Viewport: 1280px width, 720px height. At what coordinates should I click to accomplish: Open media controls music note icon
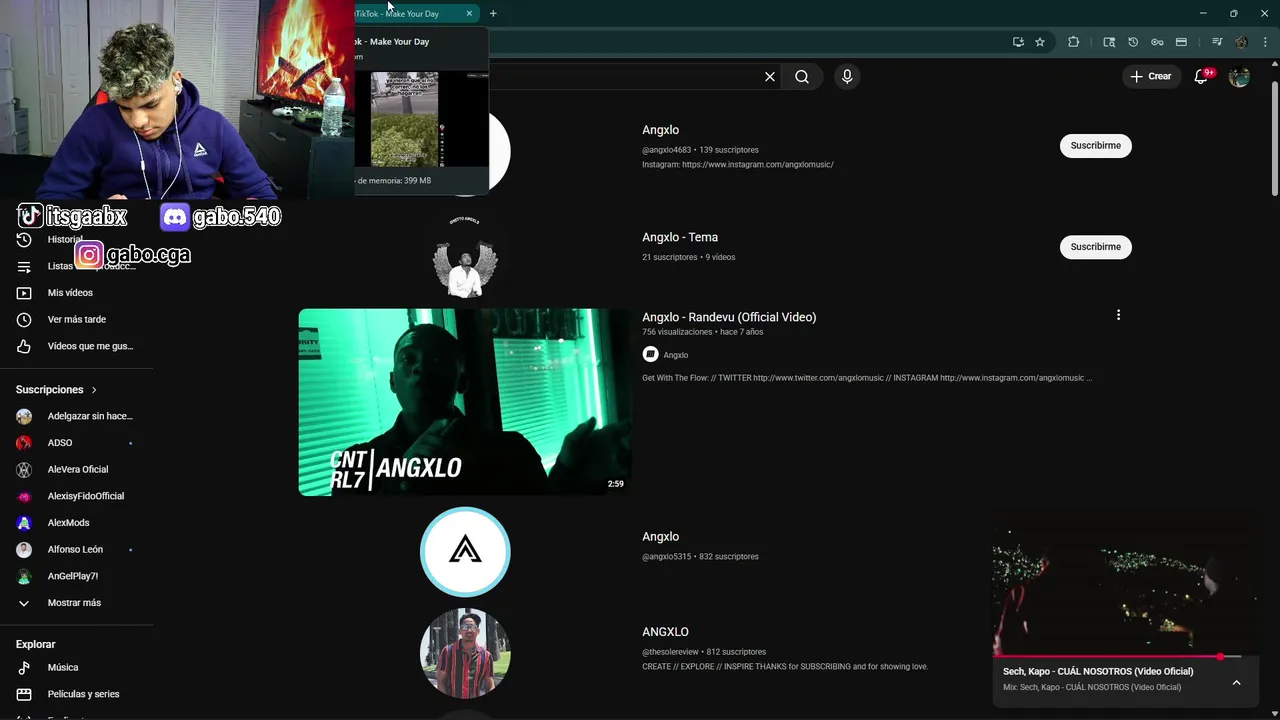(x=1217, y=42)
